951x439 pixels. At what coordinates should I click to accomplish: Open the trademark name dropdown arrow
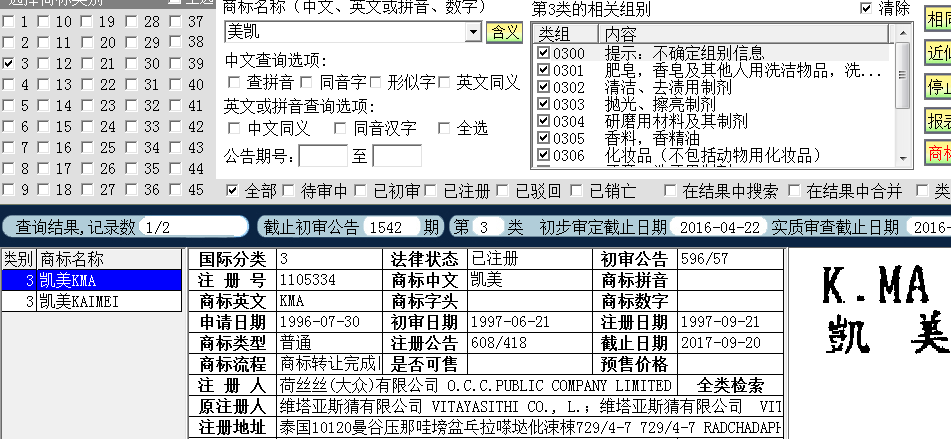point(473,32)
